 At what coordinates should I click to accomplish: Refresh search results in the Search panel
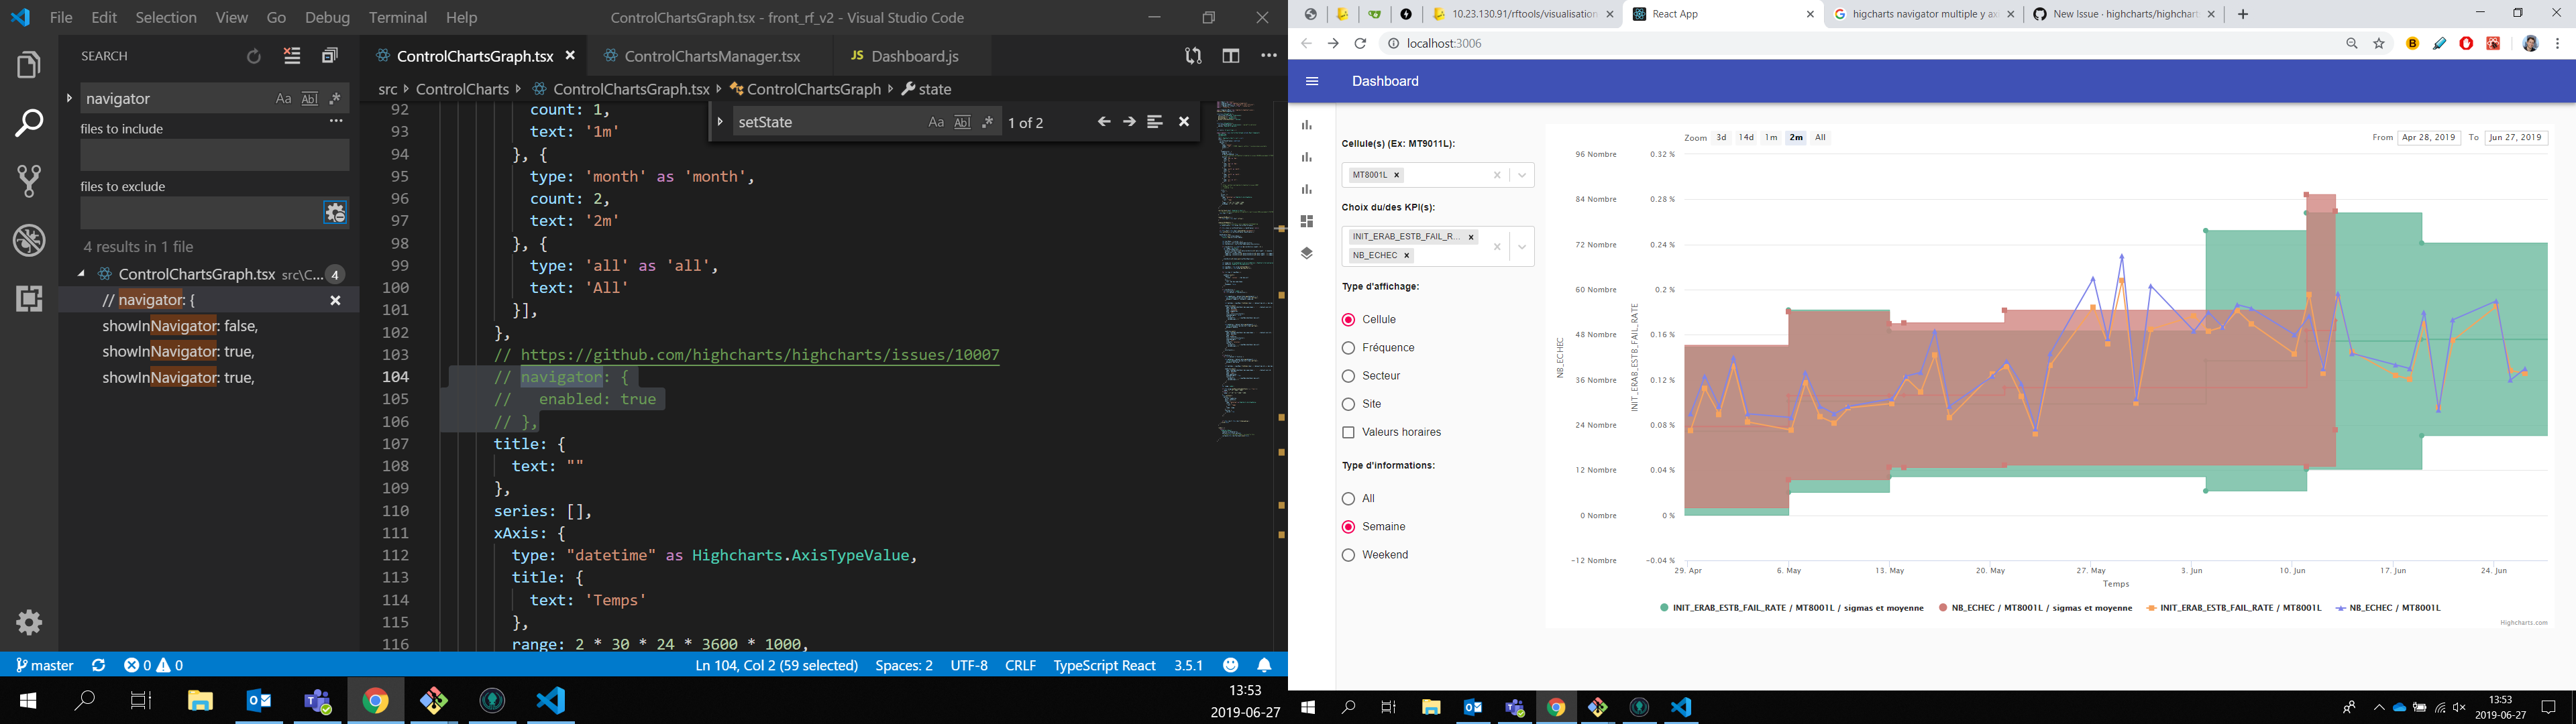pos(254,57)
